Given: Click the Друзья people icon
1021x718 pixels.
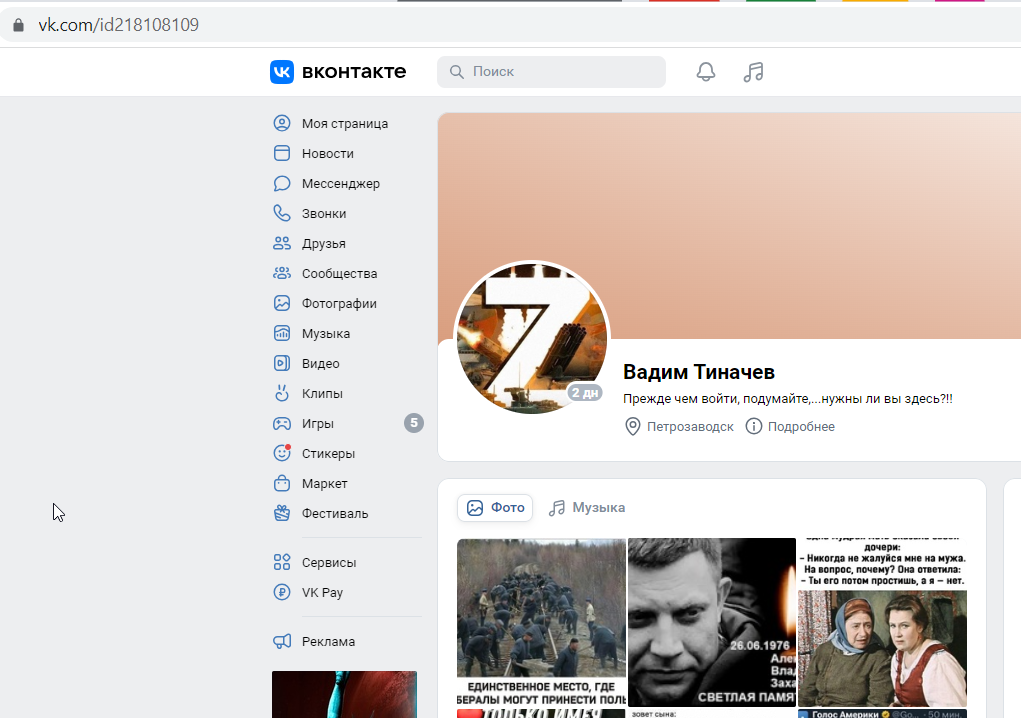Looking at the screenshot, I should pos(282,243).
